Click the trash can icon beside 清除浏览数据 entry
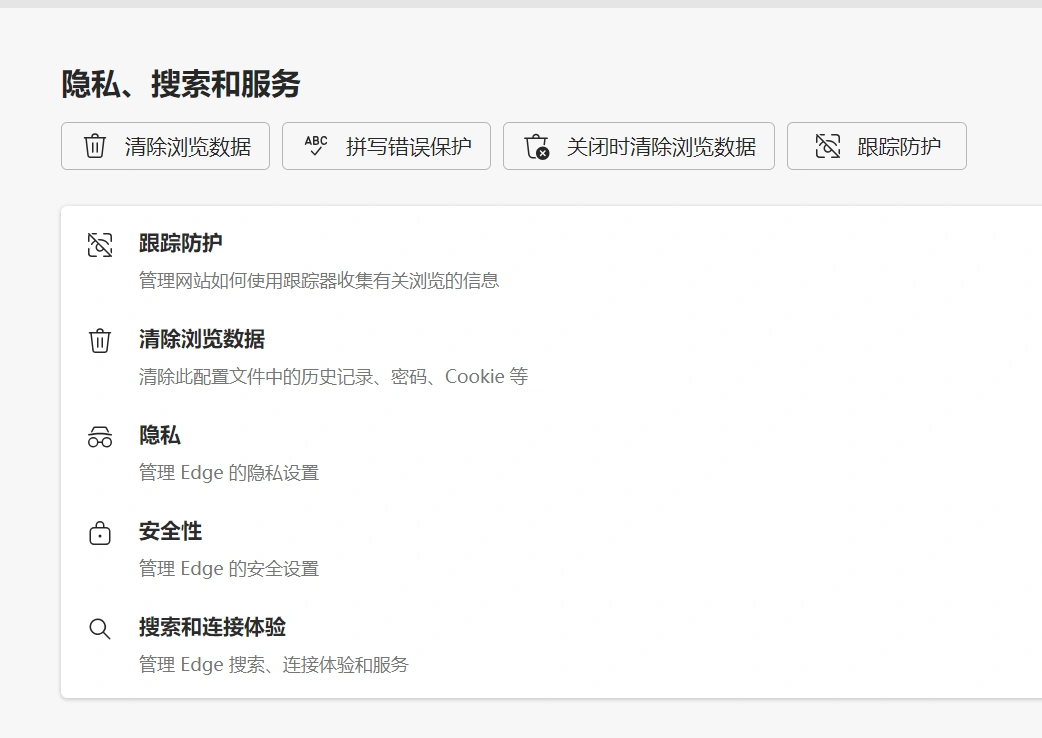 (99, 340)
